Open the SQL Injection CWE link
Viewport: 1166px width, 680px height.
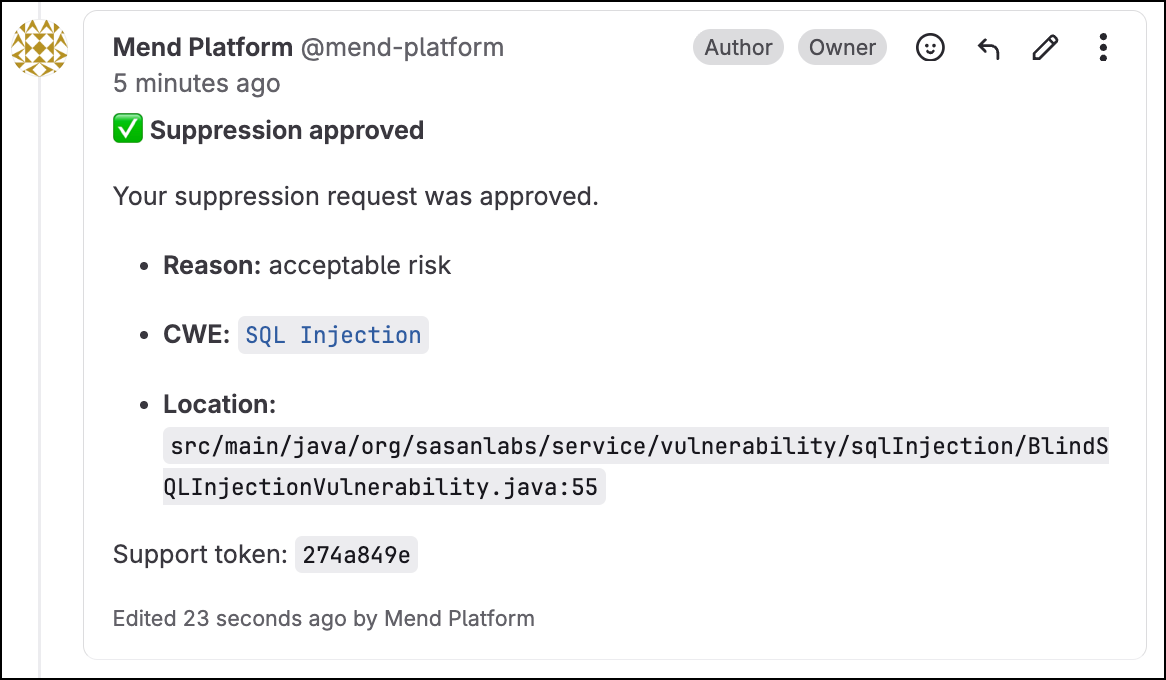coord(333,335)
